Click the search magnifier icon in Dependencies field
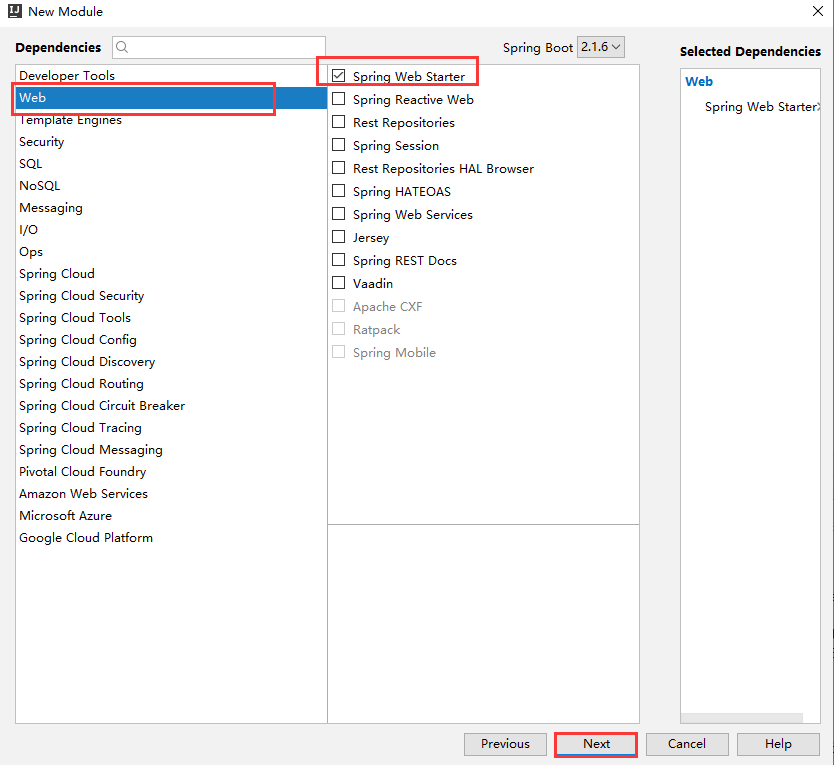Image resolution: width=834 pixels, height=765 pixels. pos(122,47)
